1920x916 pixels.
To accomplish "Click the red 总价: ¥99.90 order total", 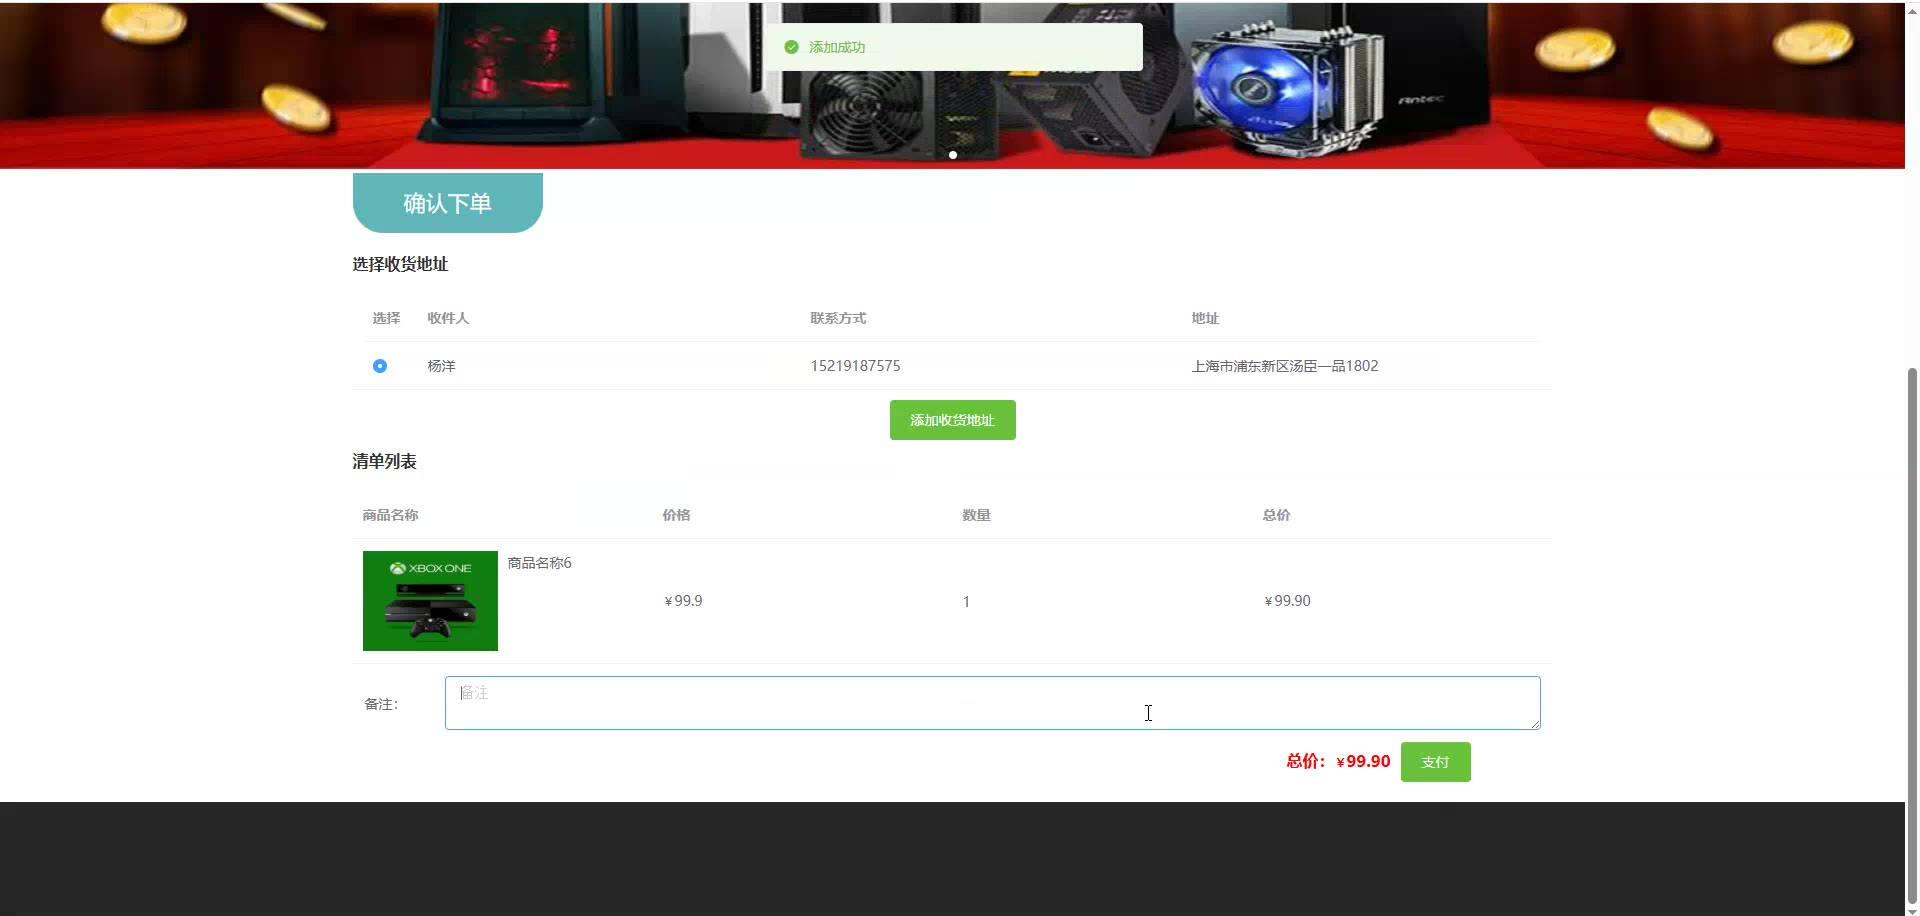I will tap(1338, 761).
